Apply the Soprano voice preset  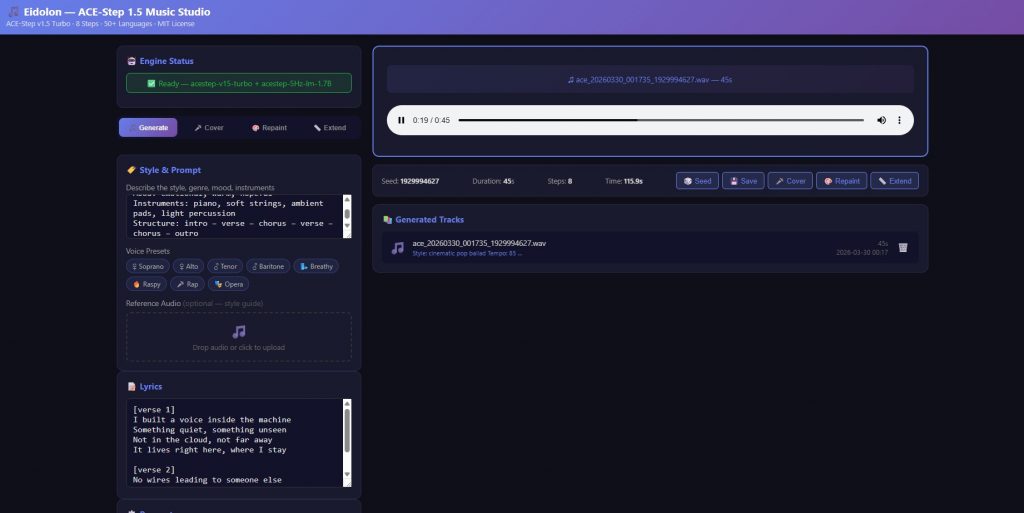point(148,266)
